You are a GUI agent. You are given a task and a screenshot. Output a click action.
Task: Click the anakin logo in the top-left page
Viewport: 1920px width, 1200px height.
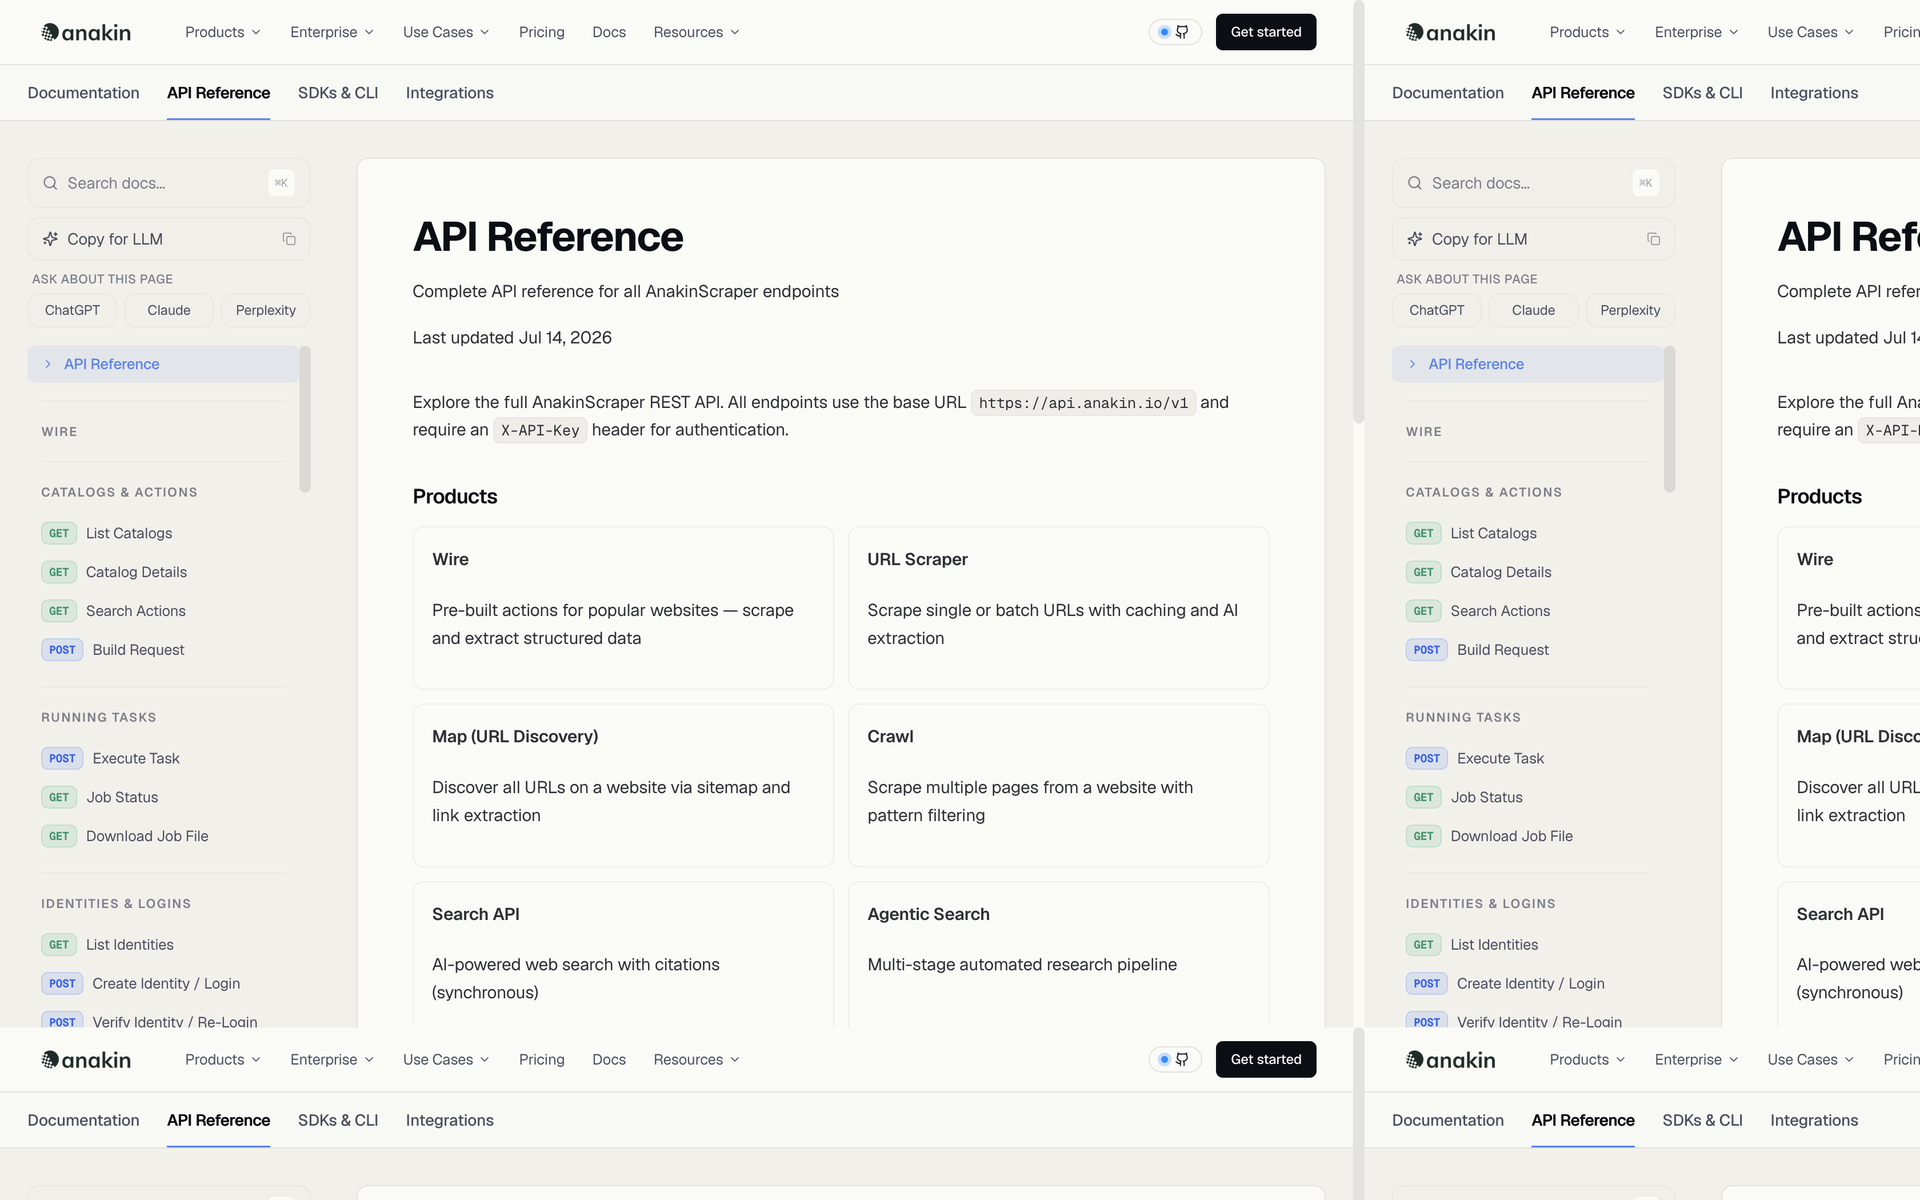(x=86, y=32)
